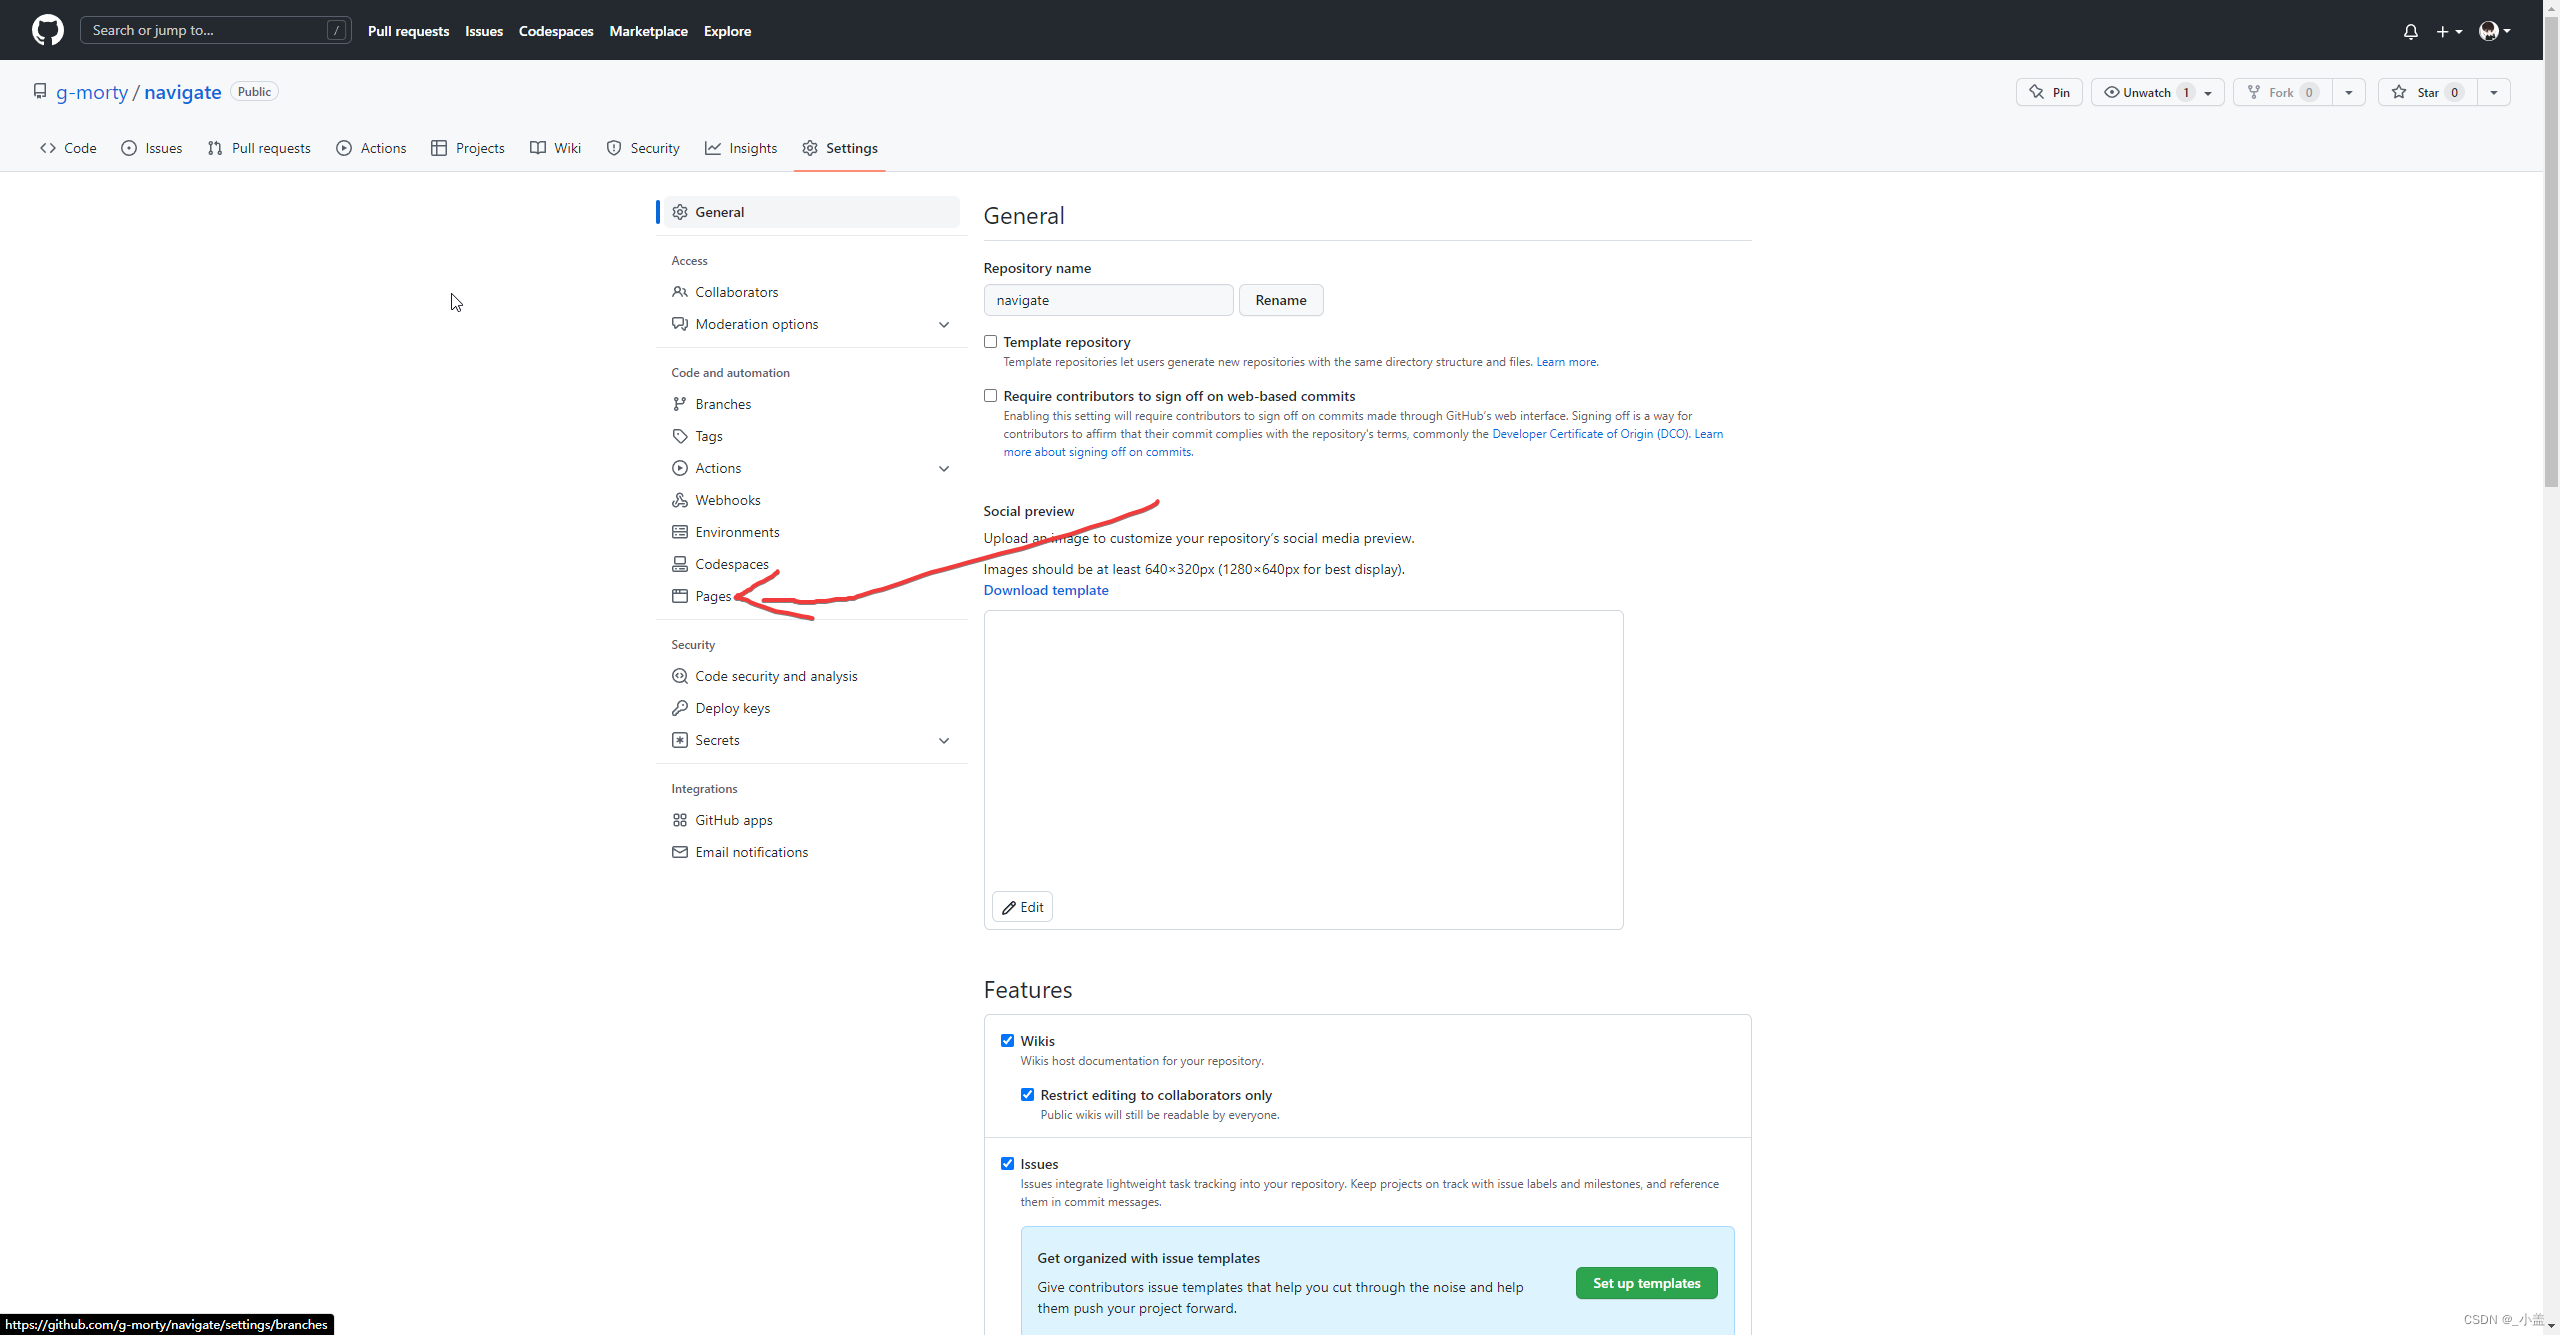Click the Webhooks icon in sidebar
Viewport: 2560px width, 1335px height.
coord(679,498)
